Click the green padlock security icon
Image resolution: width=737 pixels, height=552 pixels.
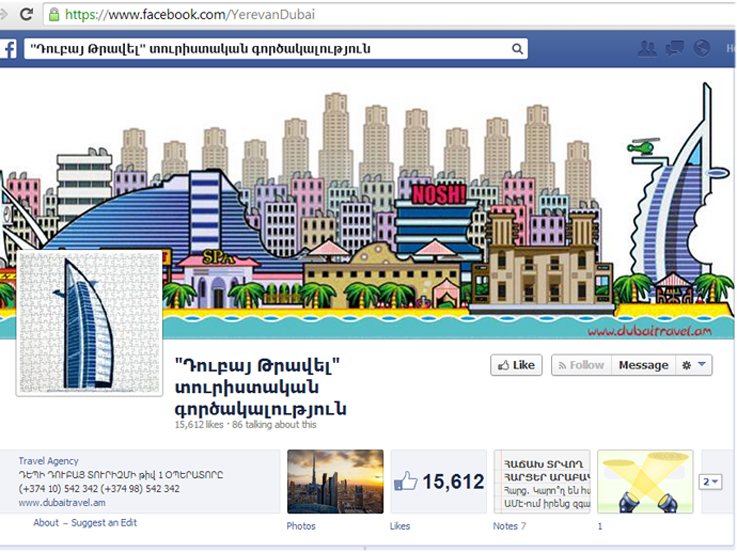(x=55, y=15)
